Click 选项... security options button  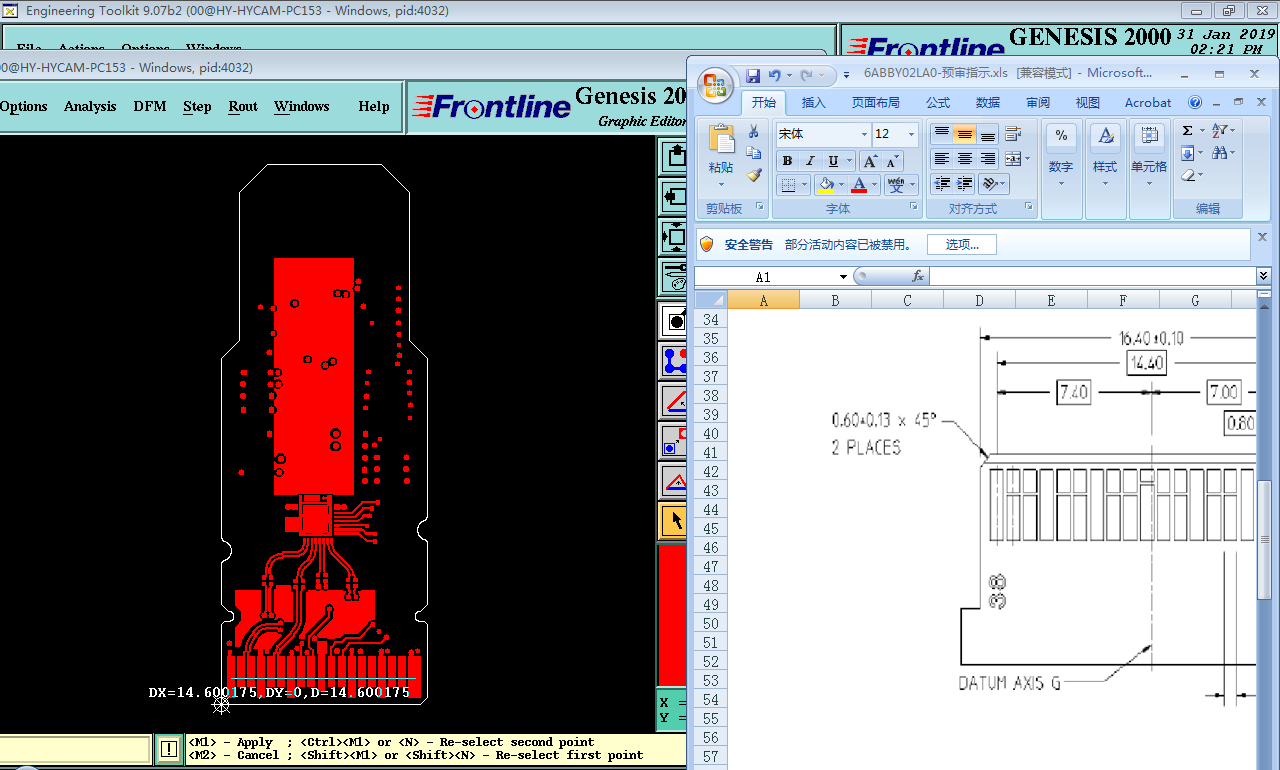pyautogui.click(x=962, y=245)
